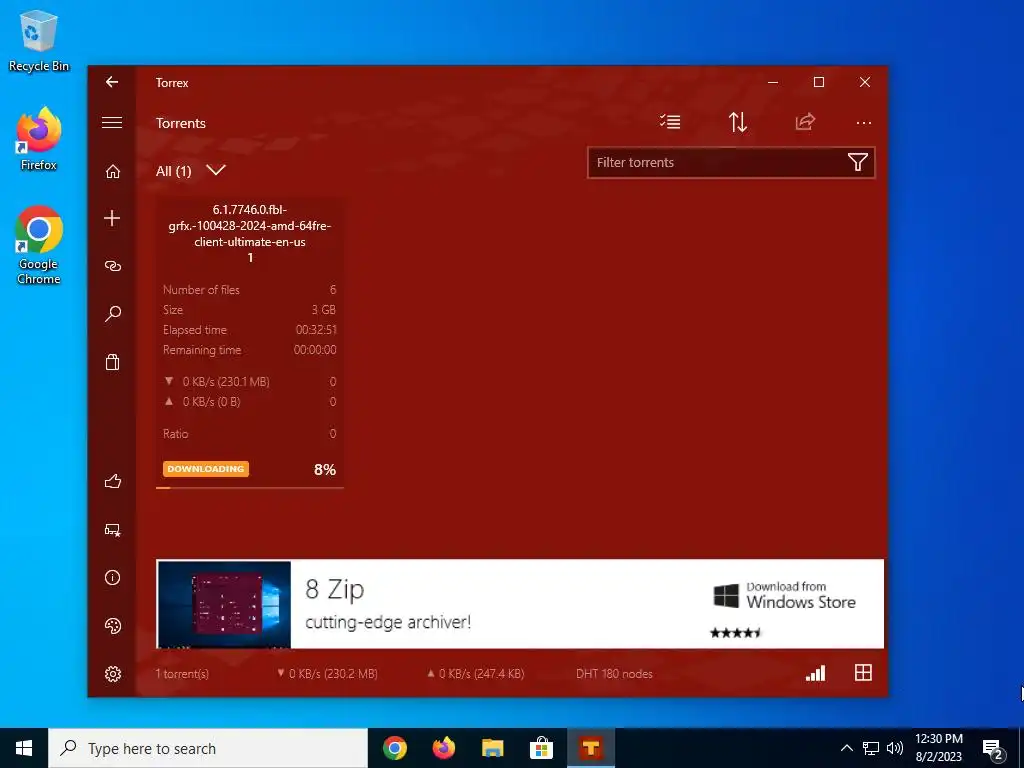The width and height of the screenshot is (1024, 768).
Task: Click the share icon in the toolbar
Action: pos(805,121)
